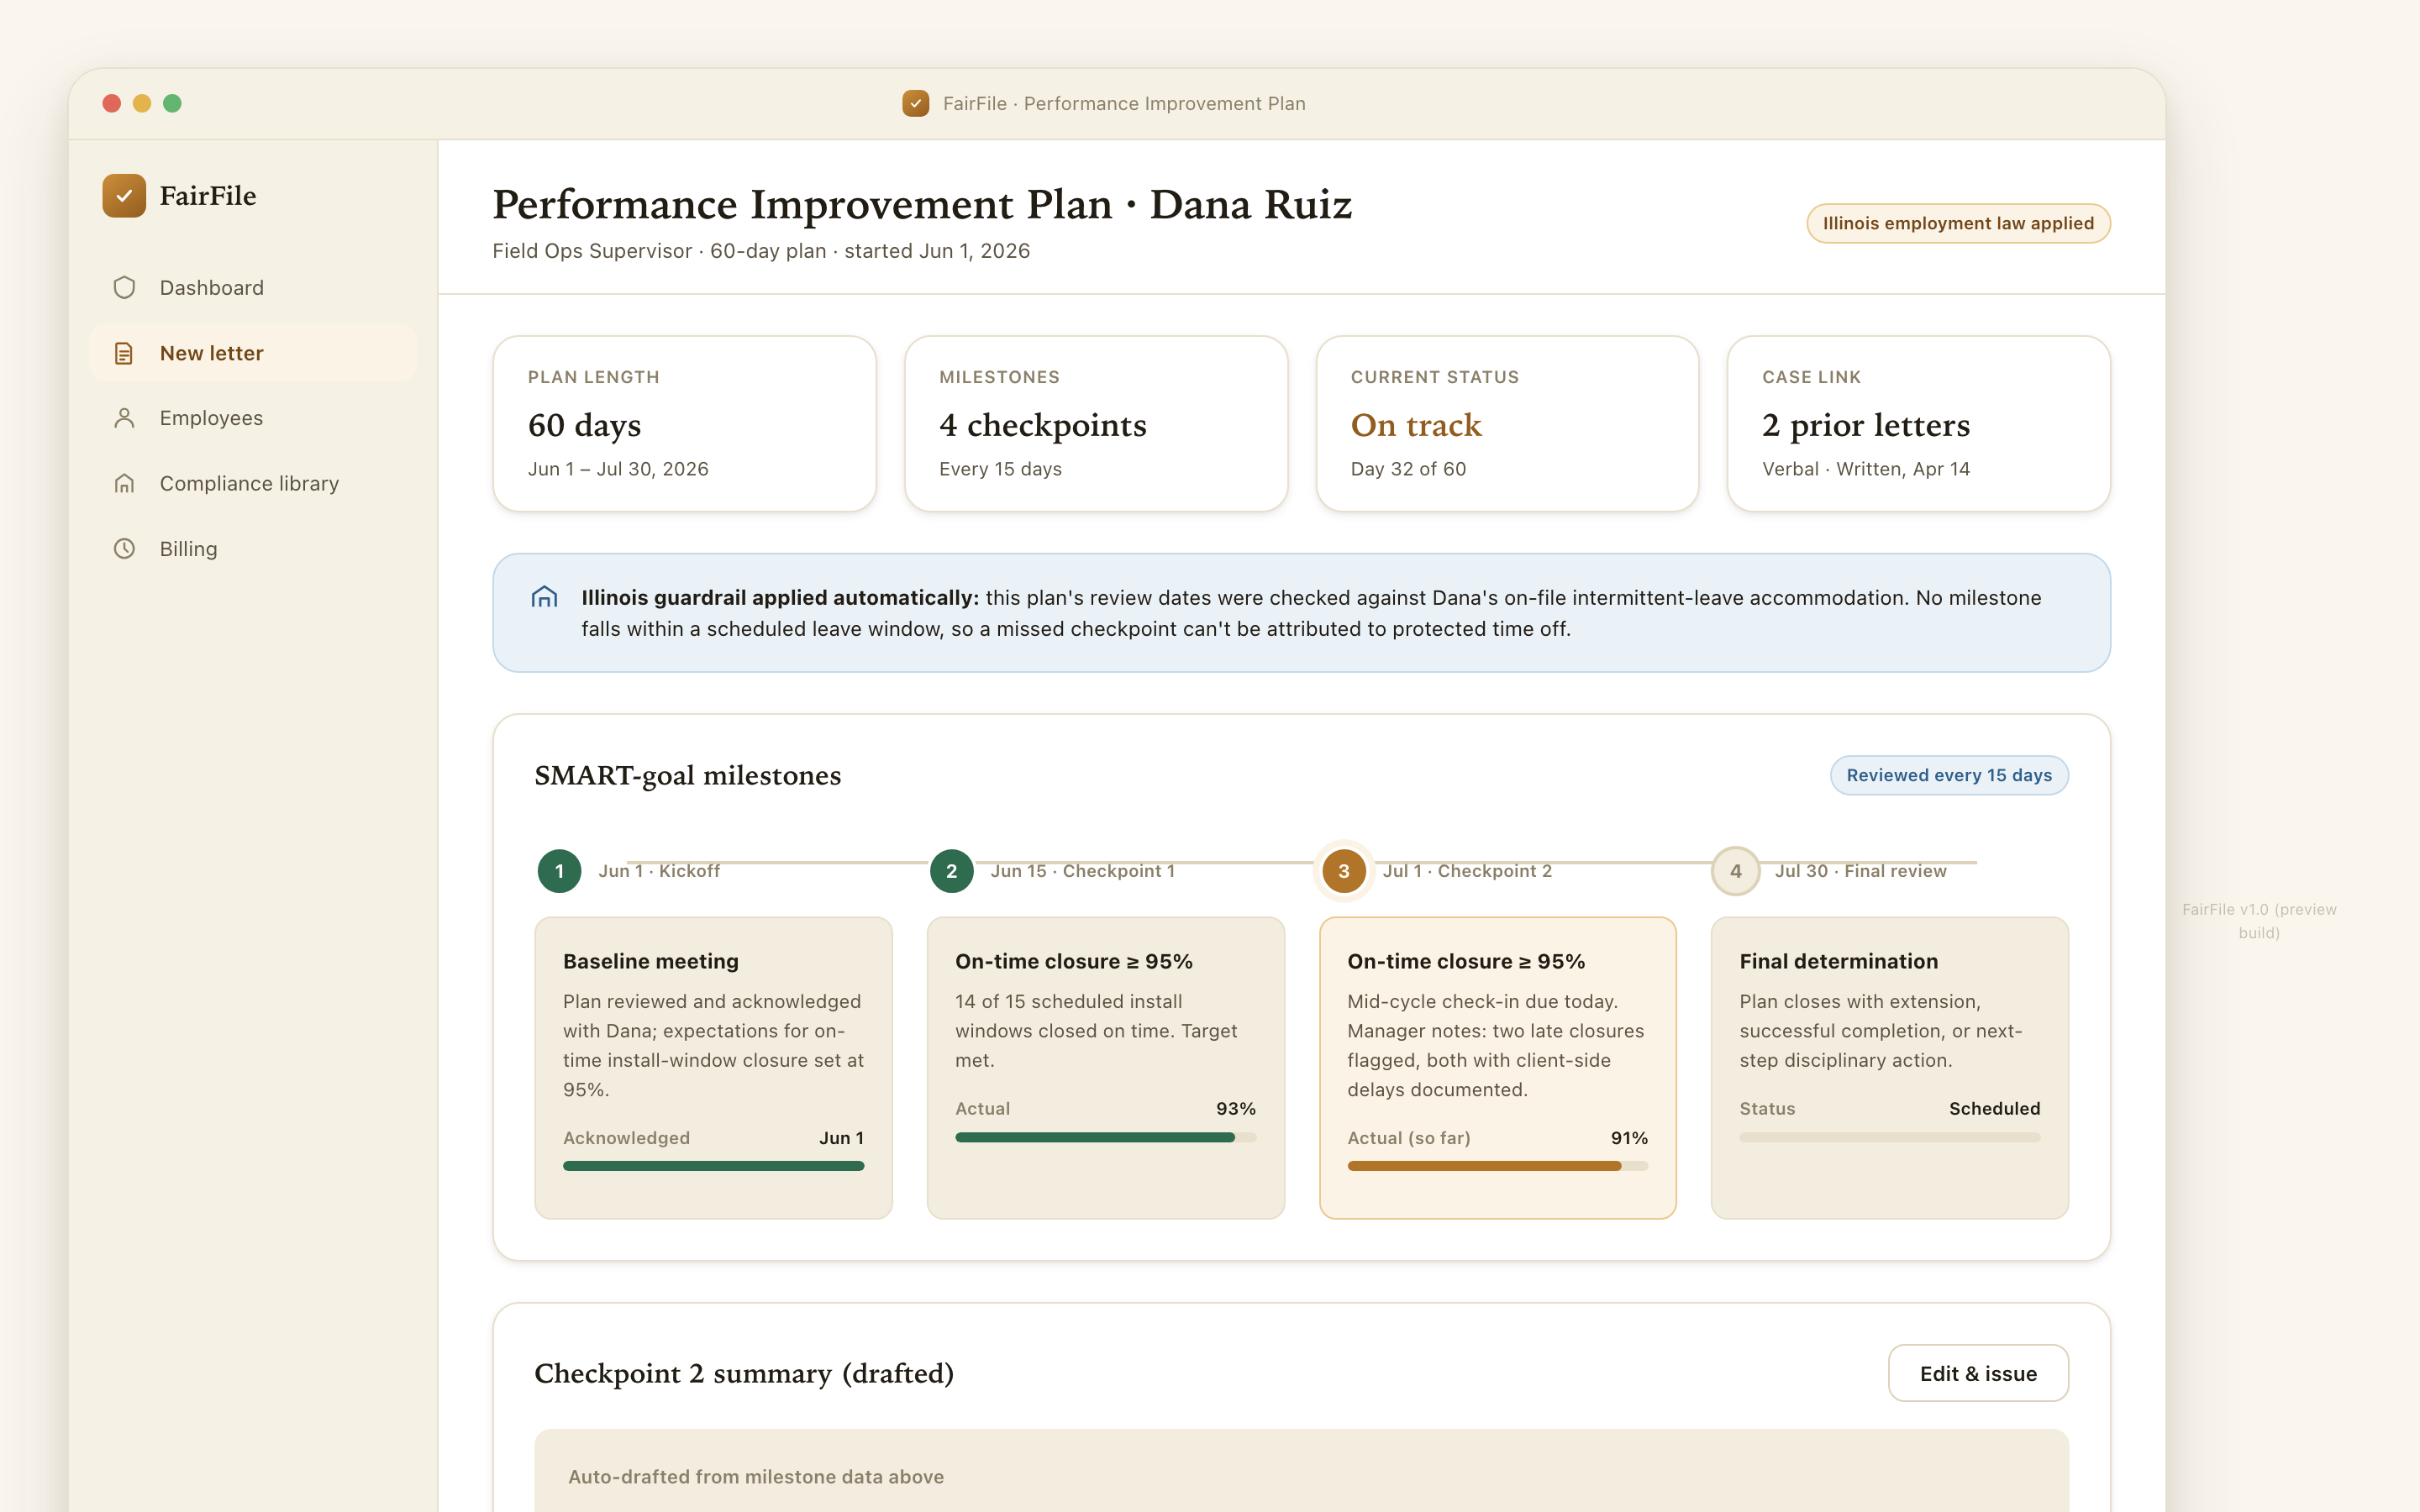Click the Baseline meeting card title
Image resolution: width=2420 pixels, height=1512 pixels.
click(651, 961)
